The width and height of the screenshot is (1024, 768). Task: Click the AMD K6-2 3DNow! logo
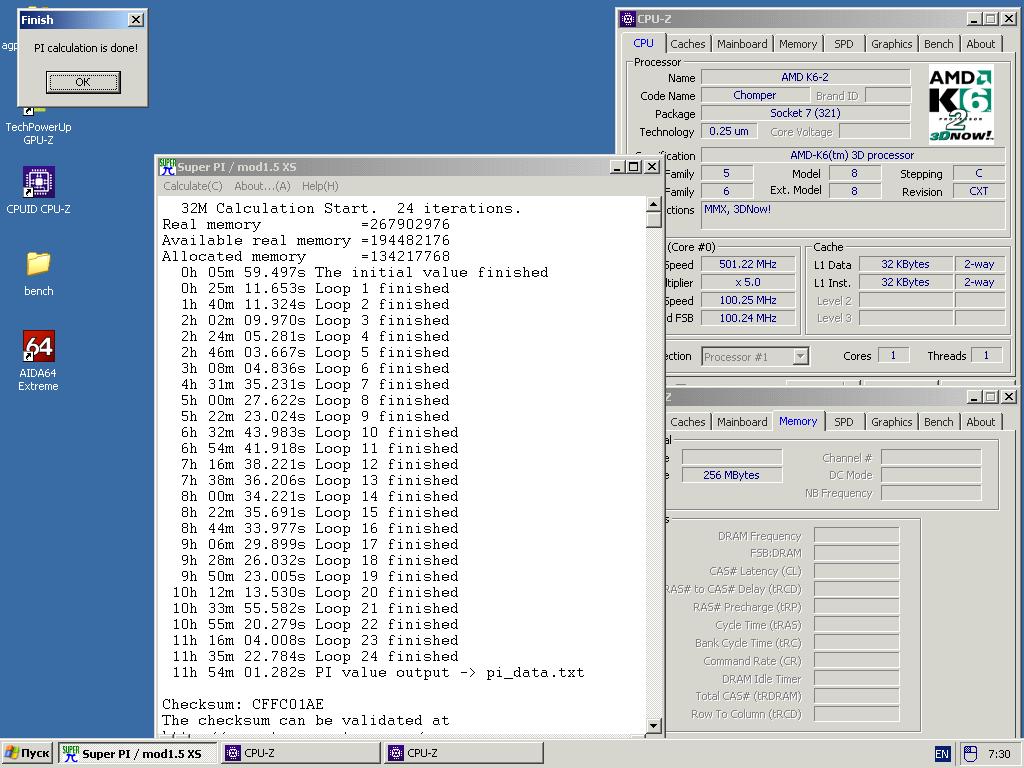coord(961,104)
